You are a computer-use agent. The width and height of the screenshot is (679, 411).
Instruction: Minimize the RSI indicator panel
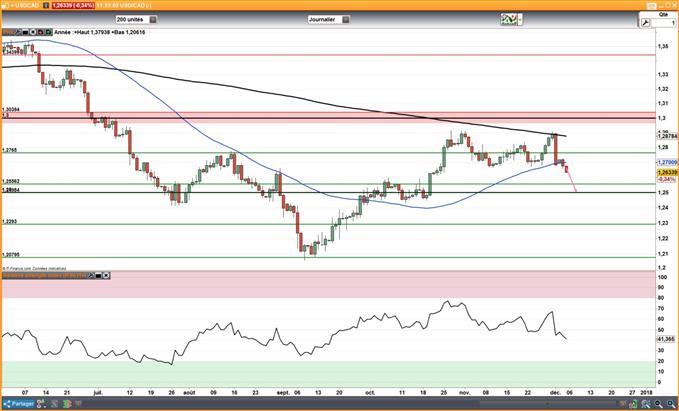98,275
